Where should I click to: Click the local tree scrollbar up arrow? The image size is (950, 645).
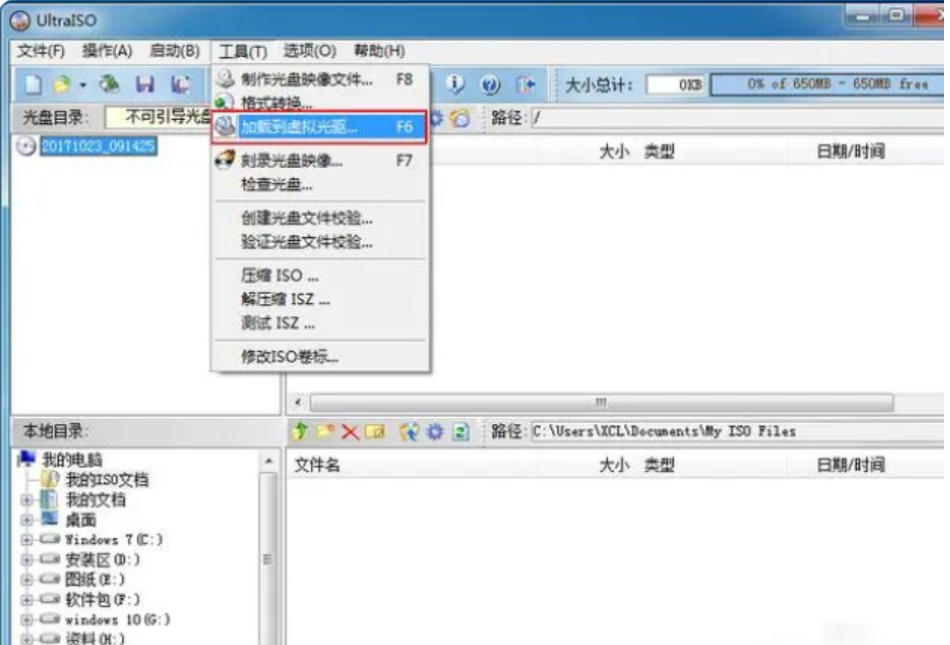(268, 461)
